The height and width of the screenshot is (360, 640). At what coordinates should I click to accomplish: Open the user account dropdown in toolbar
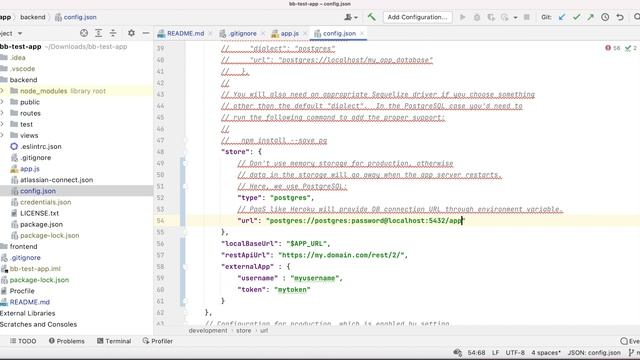click(x=351, y=17)
